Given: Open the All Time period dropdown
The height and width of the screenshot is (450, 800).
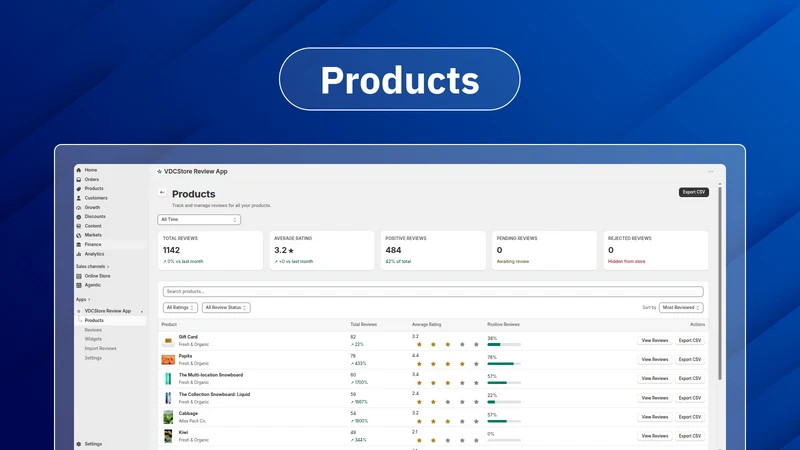Looking at the screenshot, I should pos(199,219).
